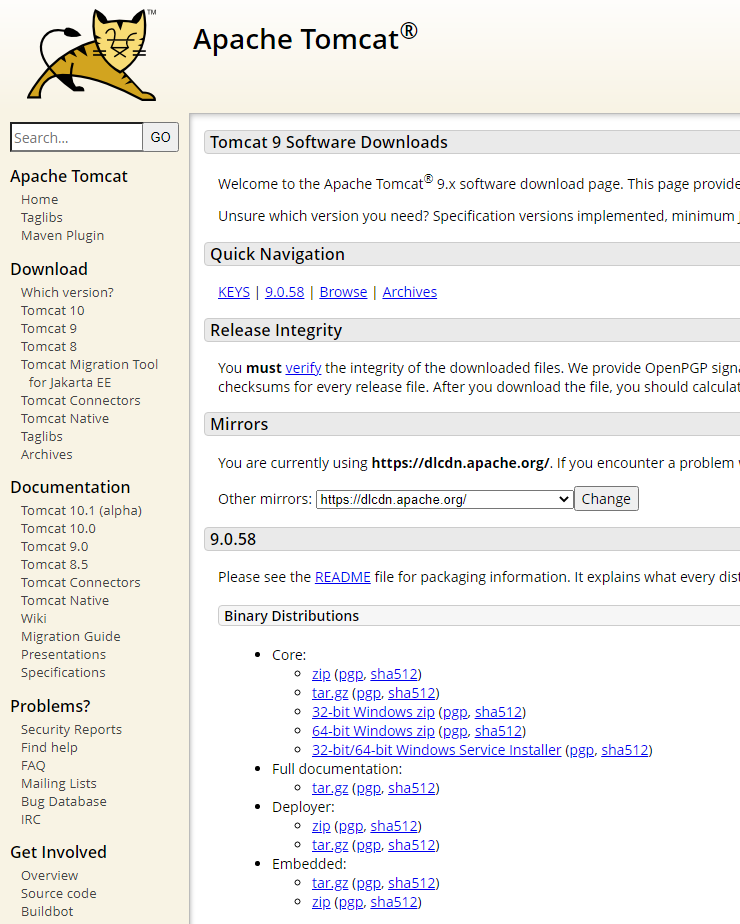Download the Embedded tar.gz

(330, 883)
